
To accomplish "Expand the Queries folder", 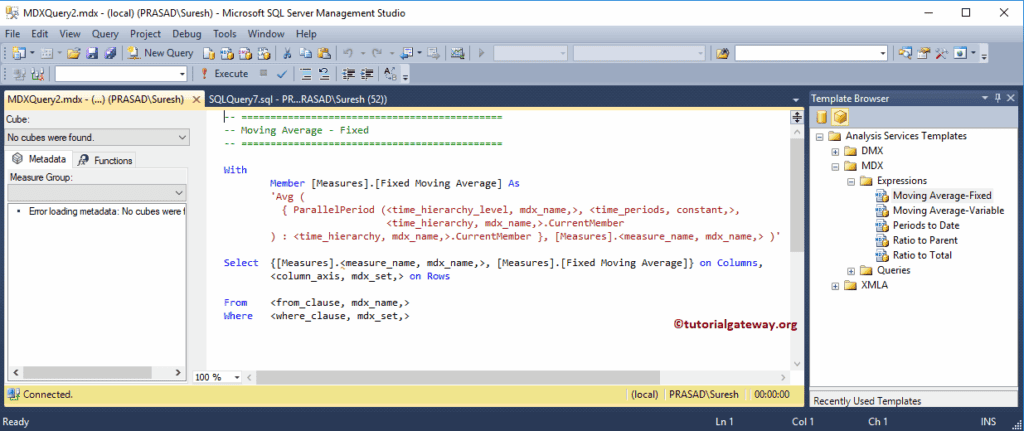I will pyautogui.click(x=851, y=270).
